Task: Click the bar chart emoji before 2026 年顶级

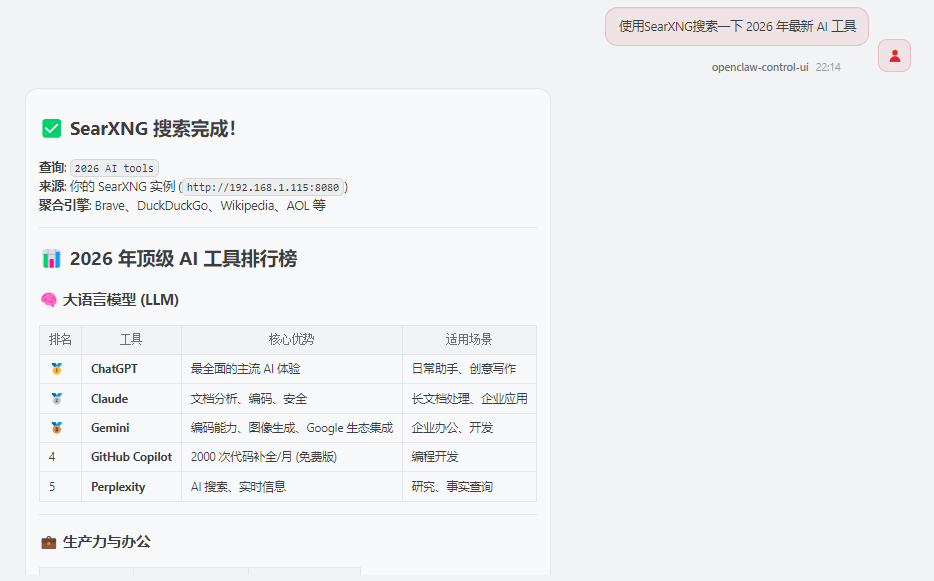Action: click(51, 259)
